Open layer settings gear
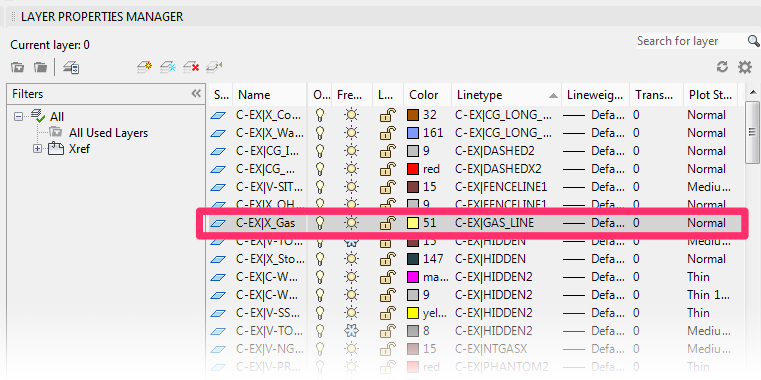Screen dimensions: 761x380 coord(745,67)
